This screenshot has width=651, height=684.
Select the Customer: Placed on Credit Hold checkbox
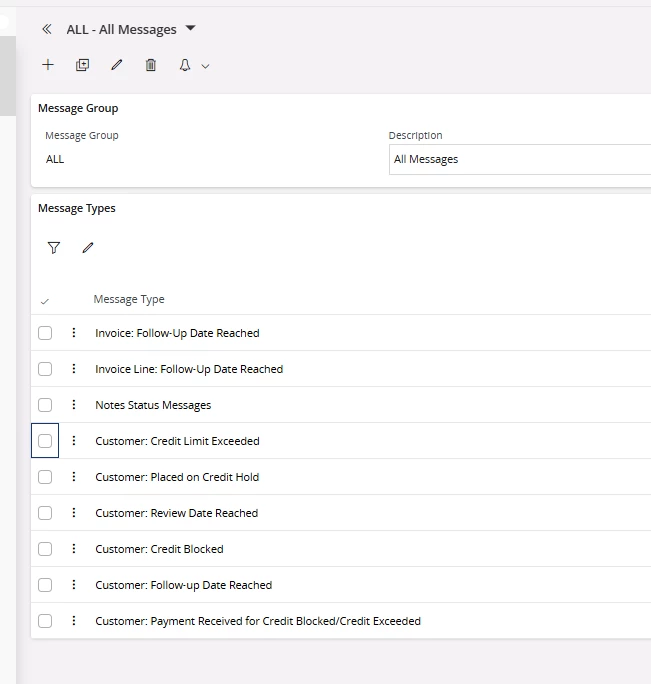click(45, 477)
